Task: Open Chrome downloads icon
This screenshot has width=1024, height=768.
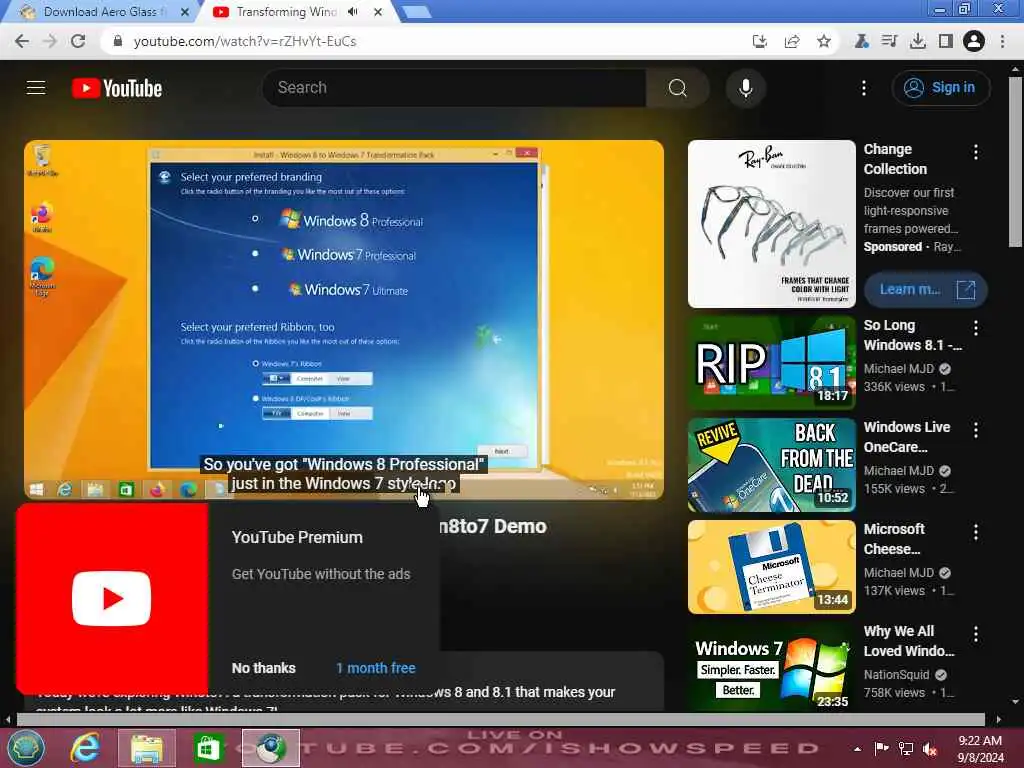Action: pyautogui.click(x=918, y=41)
